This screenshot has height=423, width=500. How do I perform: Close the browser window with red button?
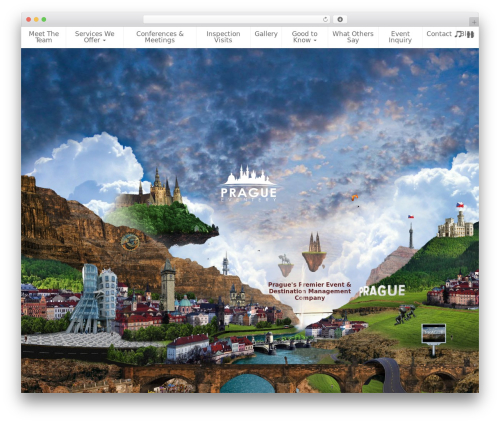[29, 20]
